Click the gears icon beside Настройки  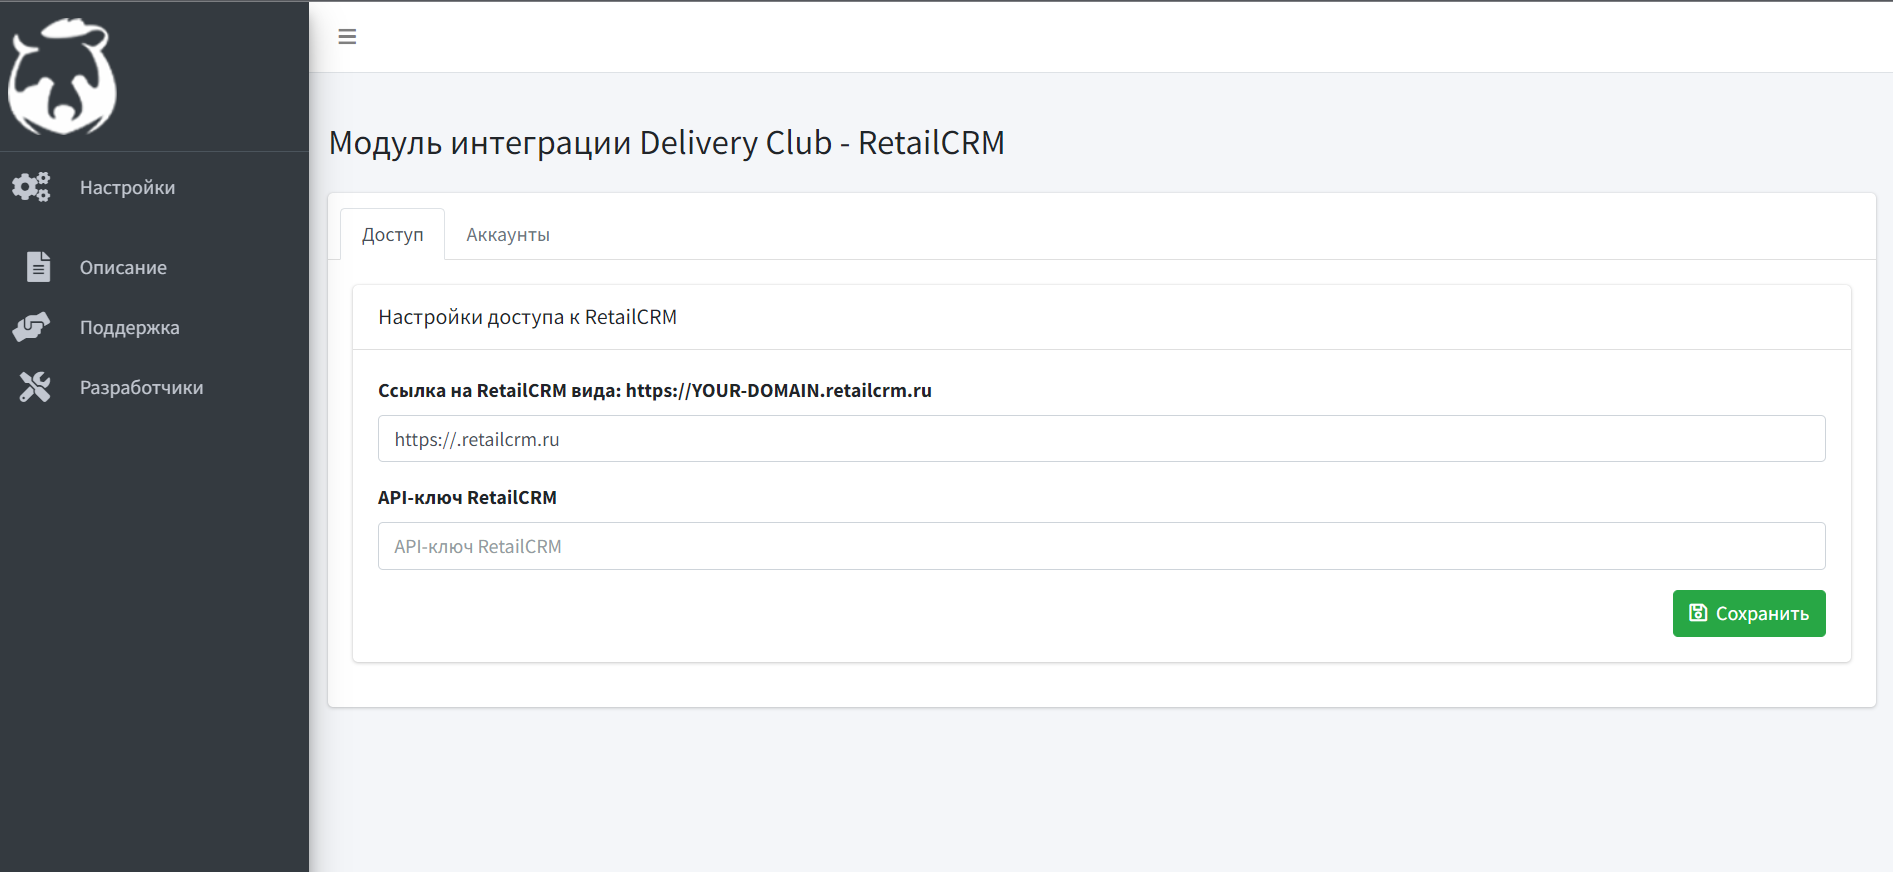[31, 187]
